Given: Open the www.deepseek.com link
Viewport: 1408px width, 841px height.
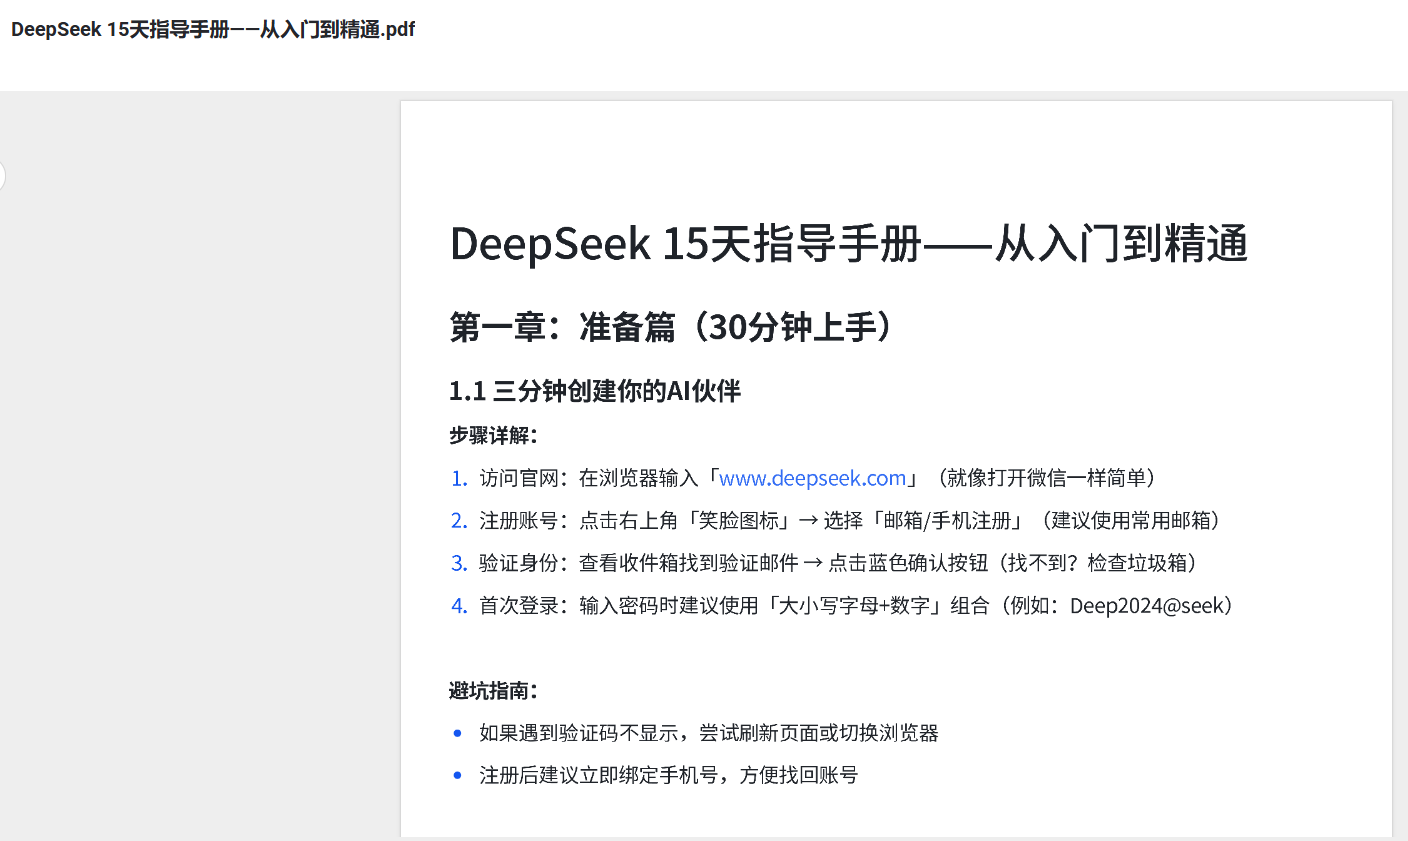Looking at the screenshot, I should point(812,478).
